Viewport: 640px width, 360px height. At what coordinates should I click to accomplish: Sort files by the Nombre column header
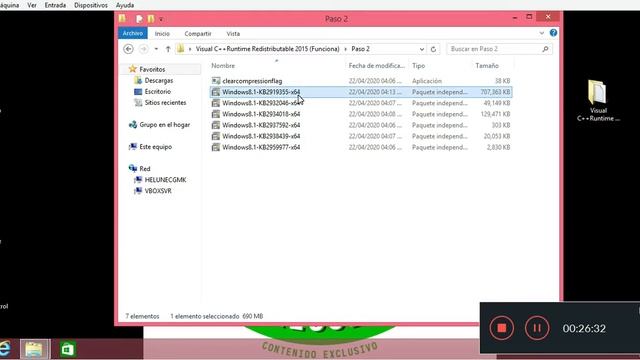(223, 66)
